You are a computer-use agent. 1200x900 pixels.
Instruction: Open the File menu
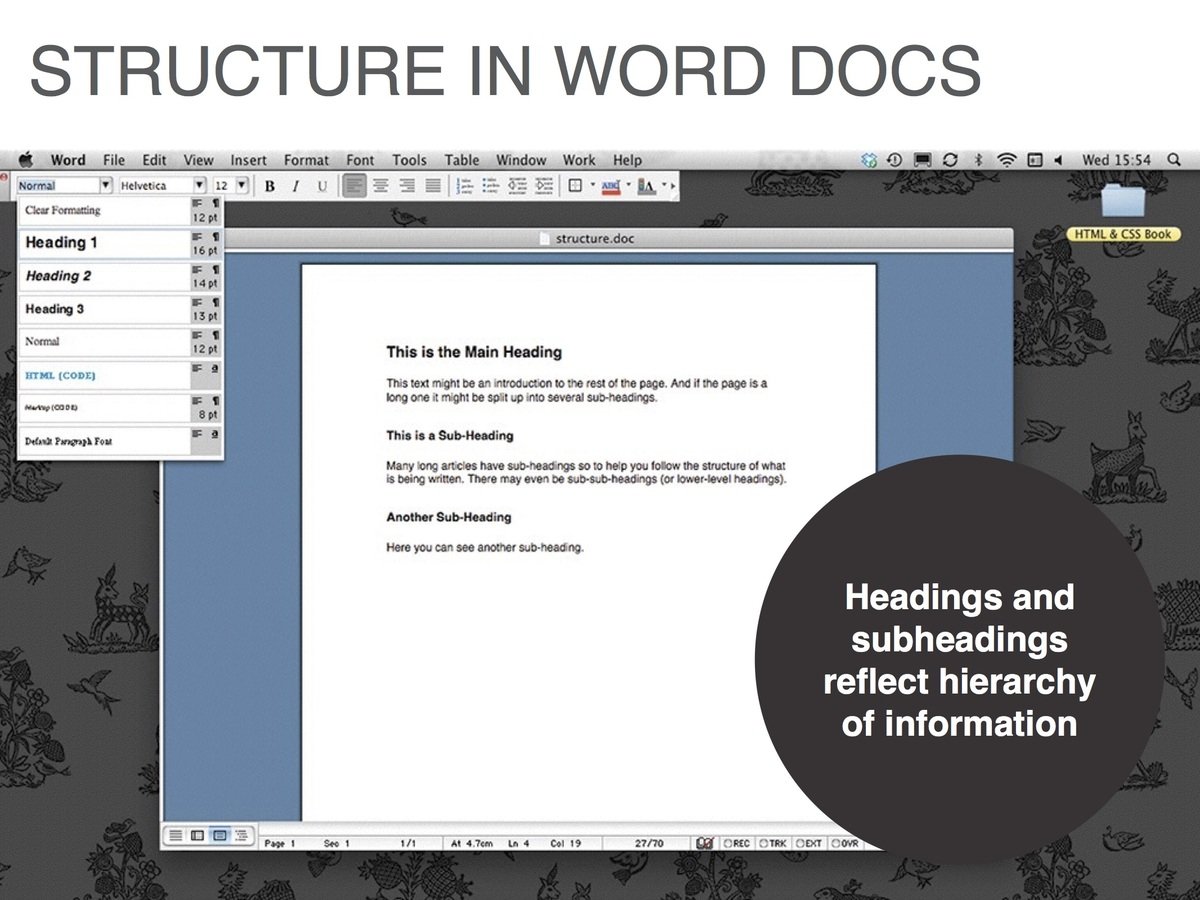(114, 160)
